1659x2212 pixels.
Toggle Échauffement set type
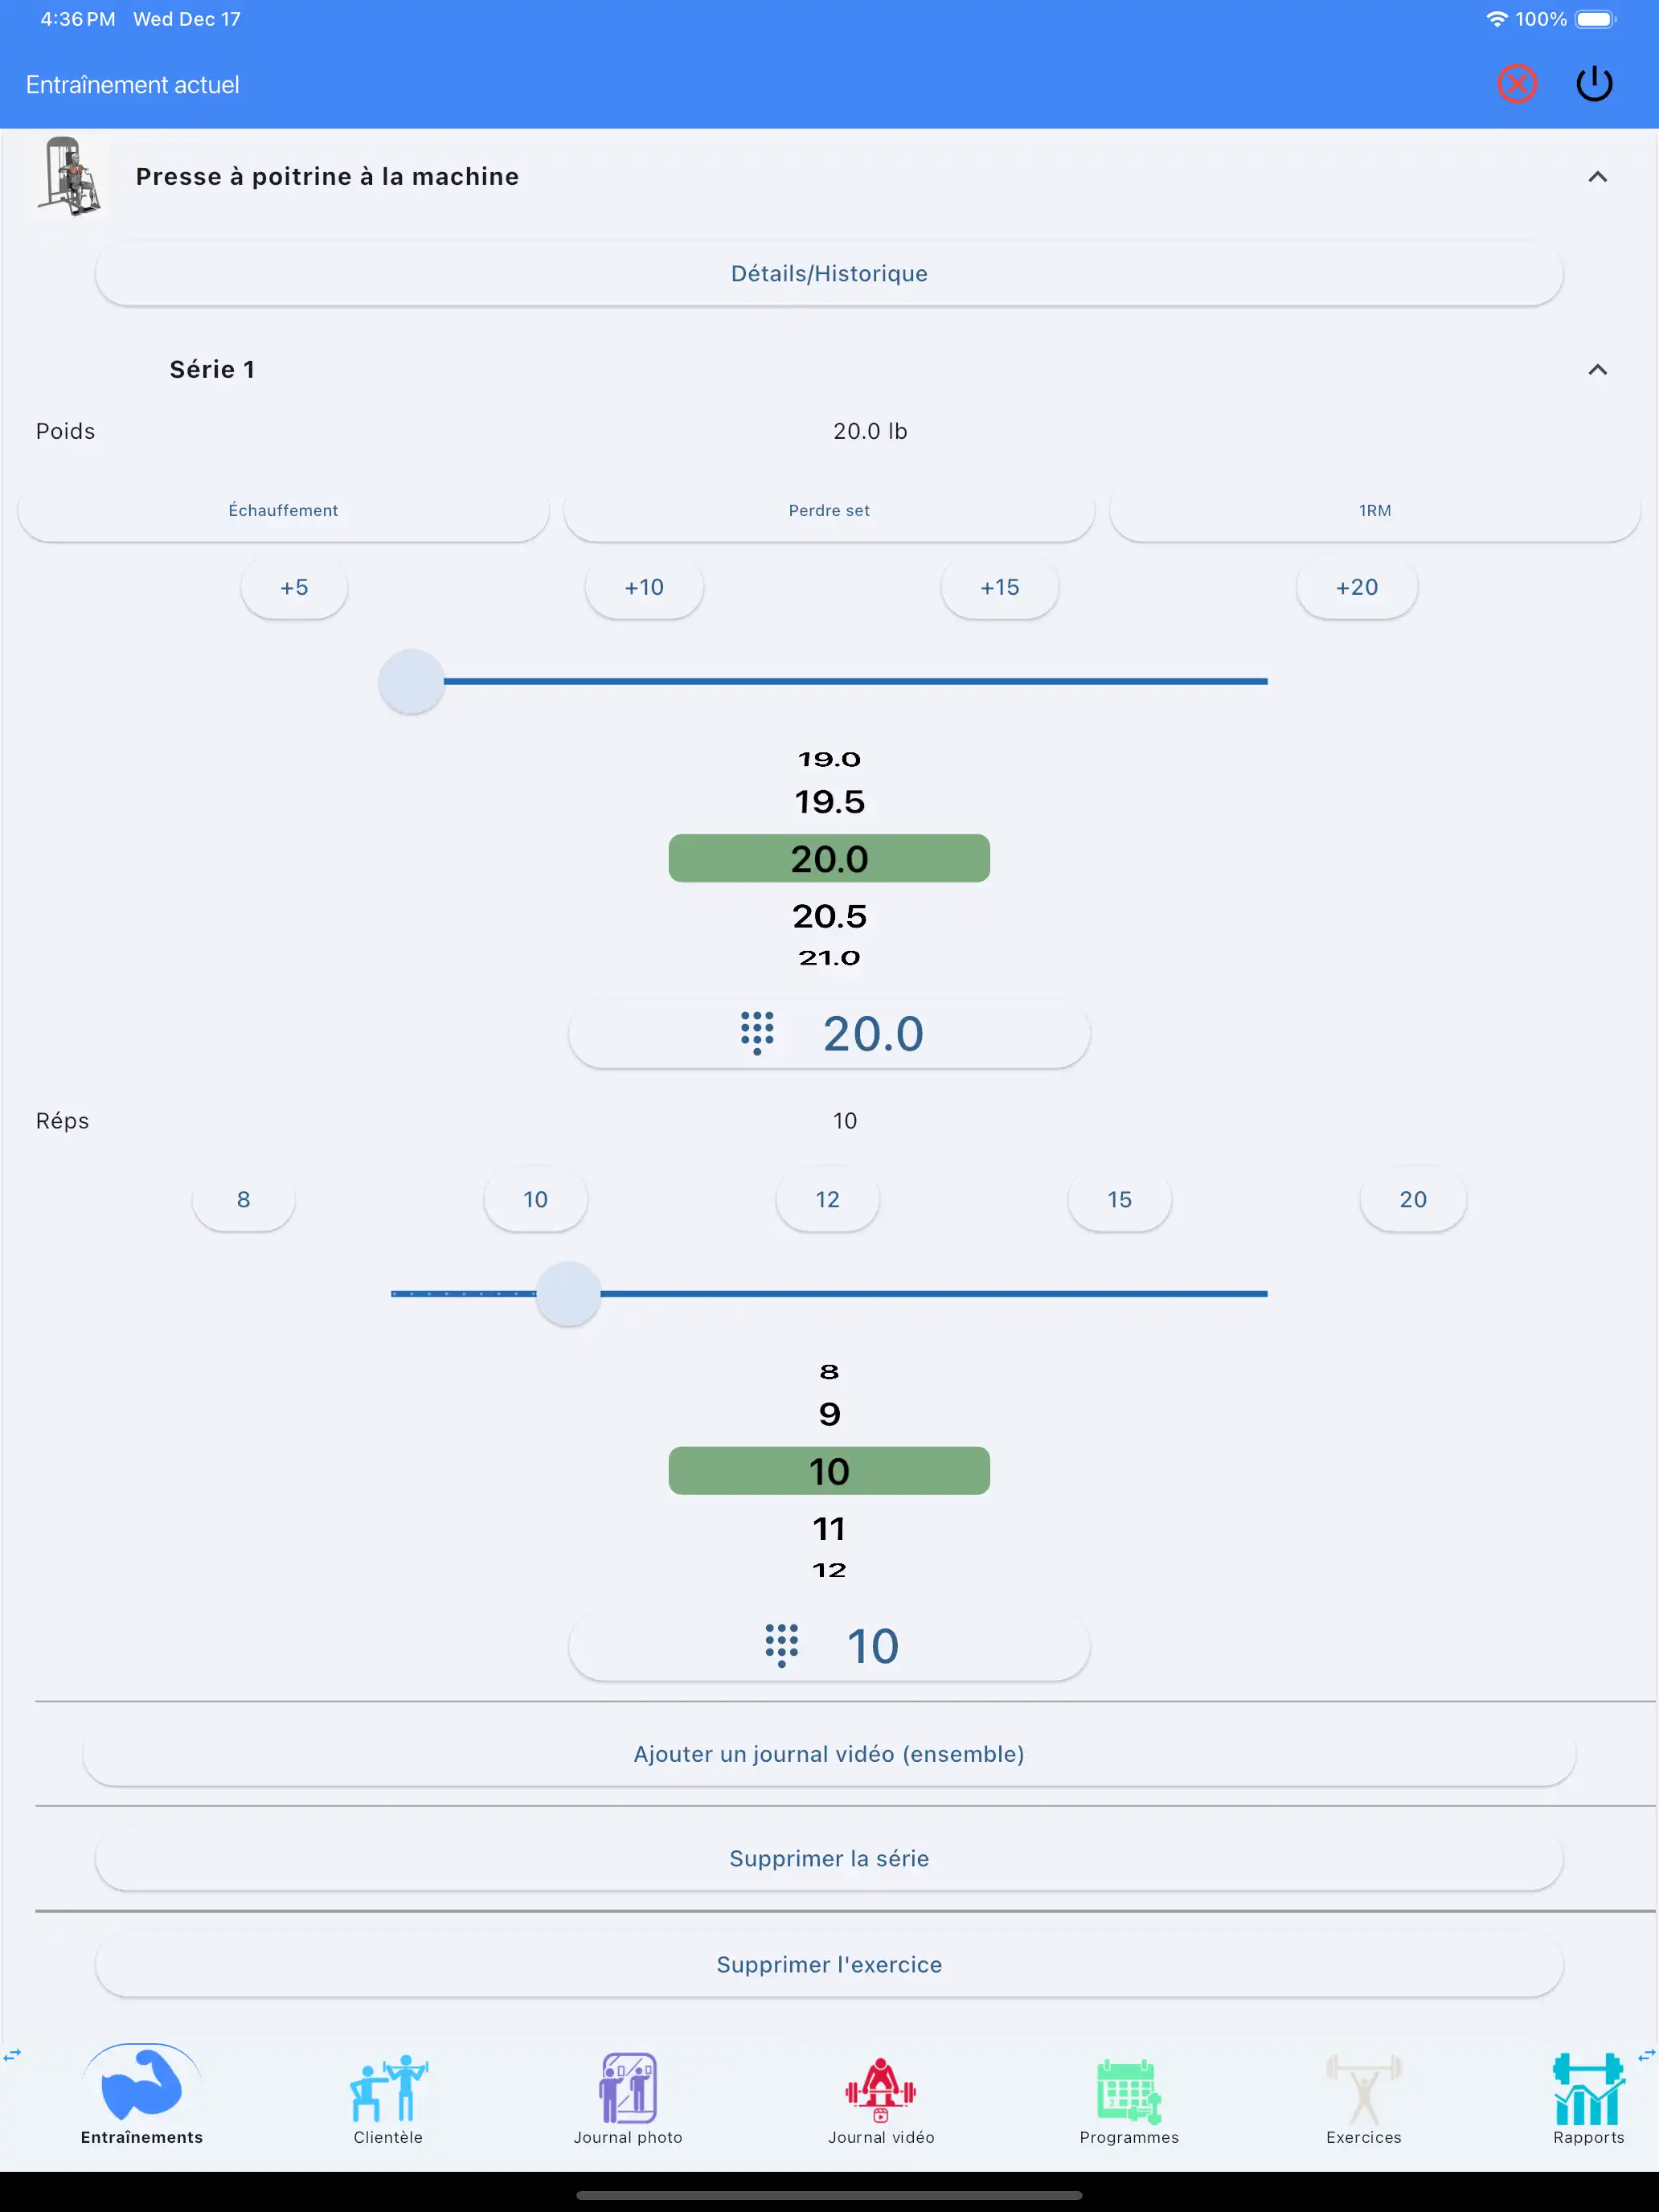tap(283, 511)
